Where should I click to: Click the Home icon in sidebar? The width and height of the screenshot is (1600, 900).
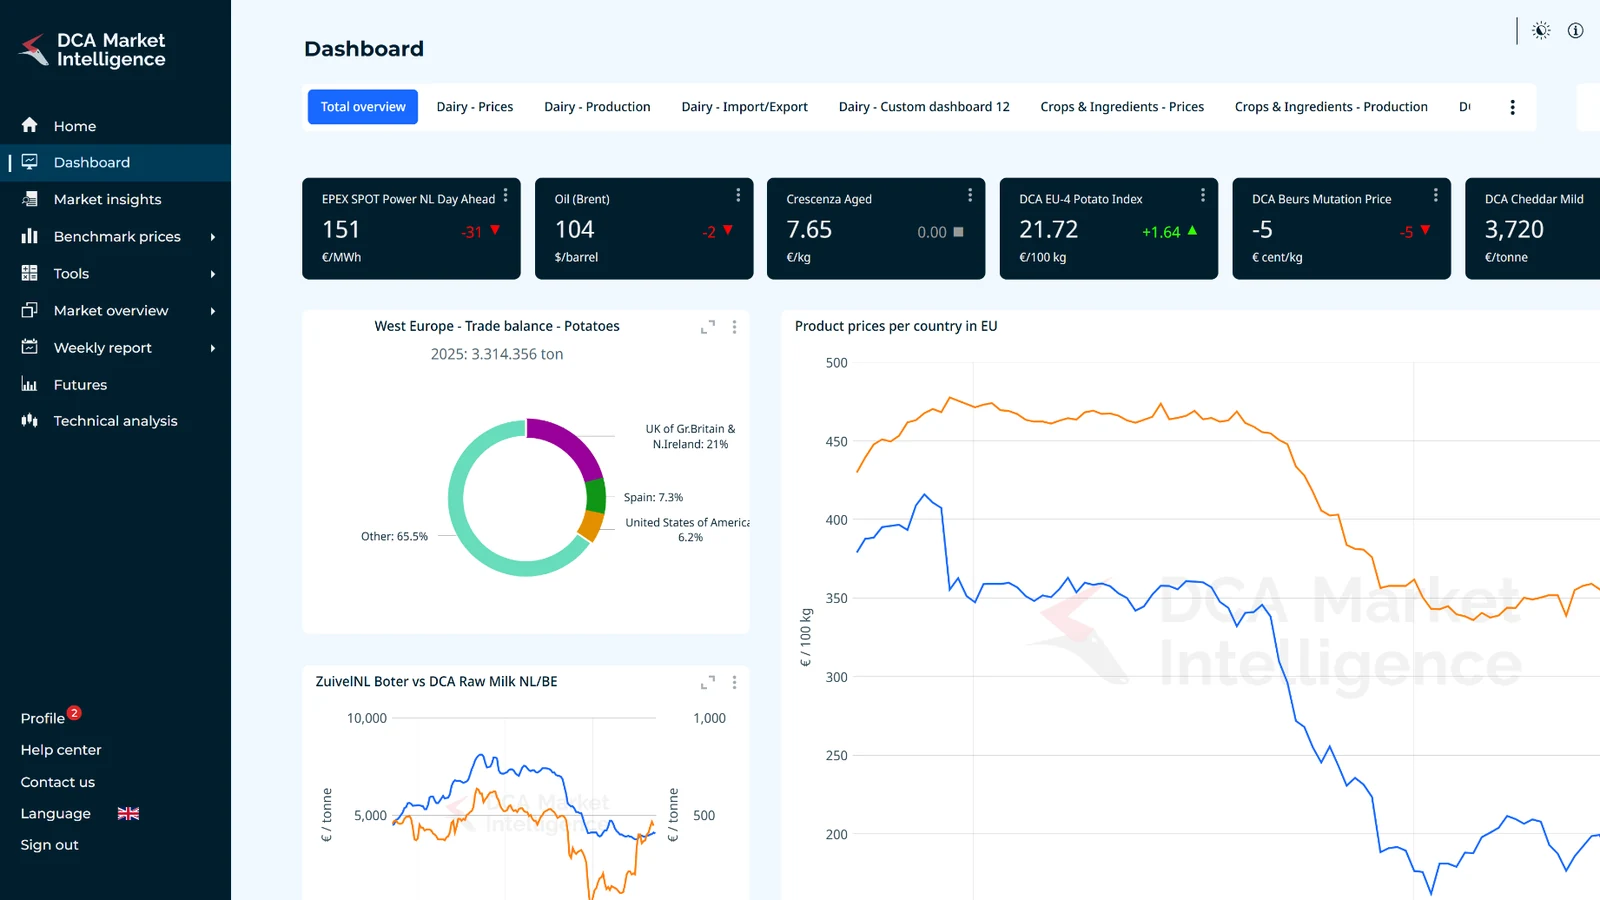click(29, 125)
